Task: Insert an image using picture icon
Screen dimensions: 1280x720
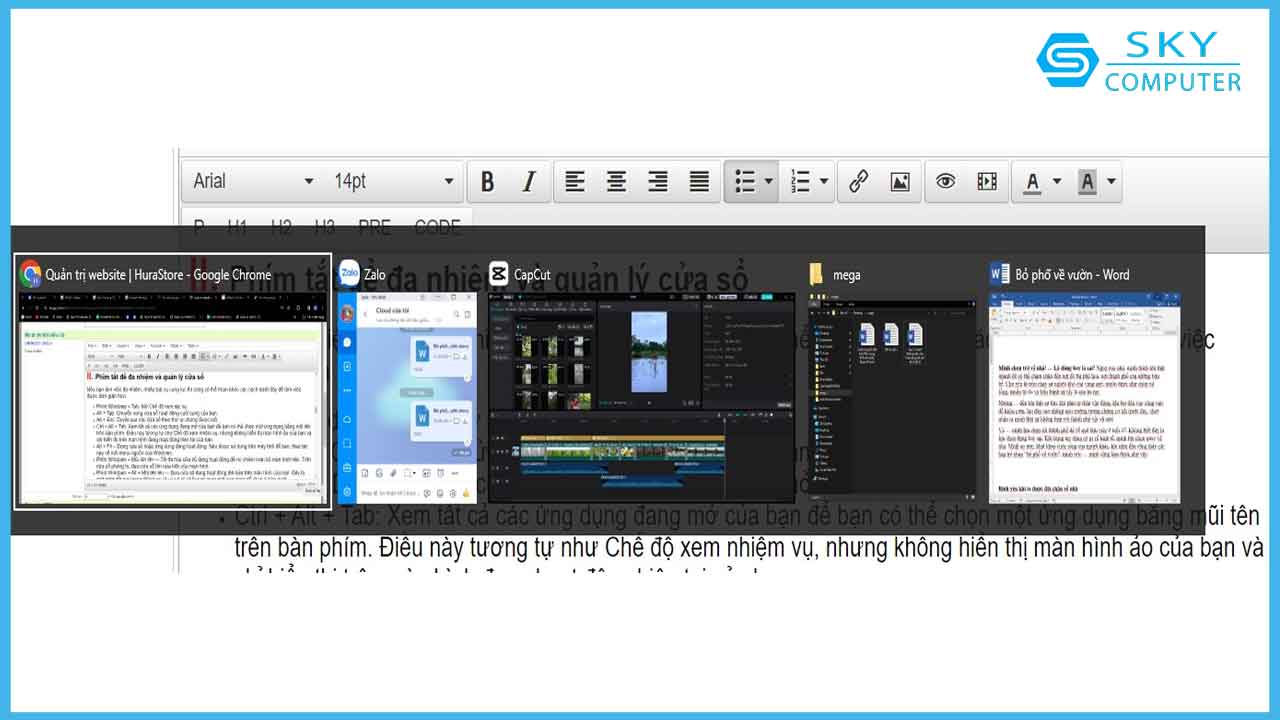Action: (x=899, y=182)
